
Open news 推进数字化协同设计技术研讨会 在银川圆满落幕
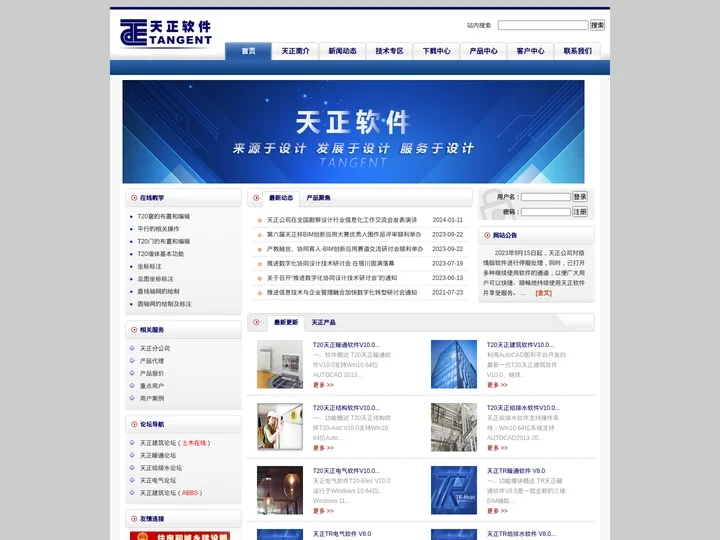(x=331, y=264)
